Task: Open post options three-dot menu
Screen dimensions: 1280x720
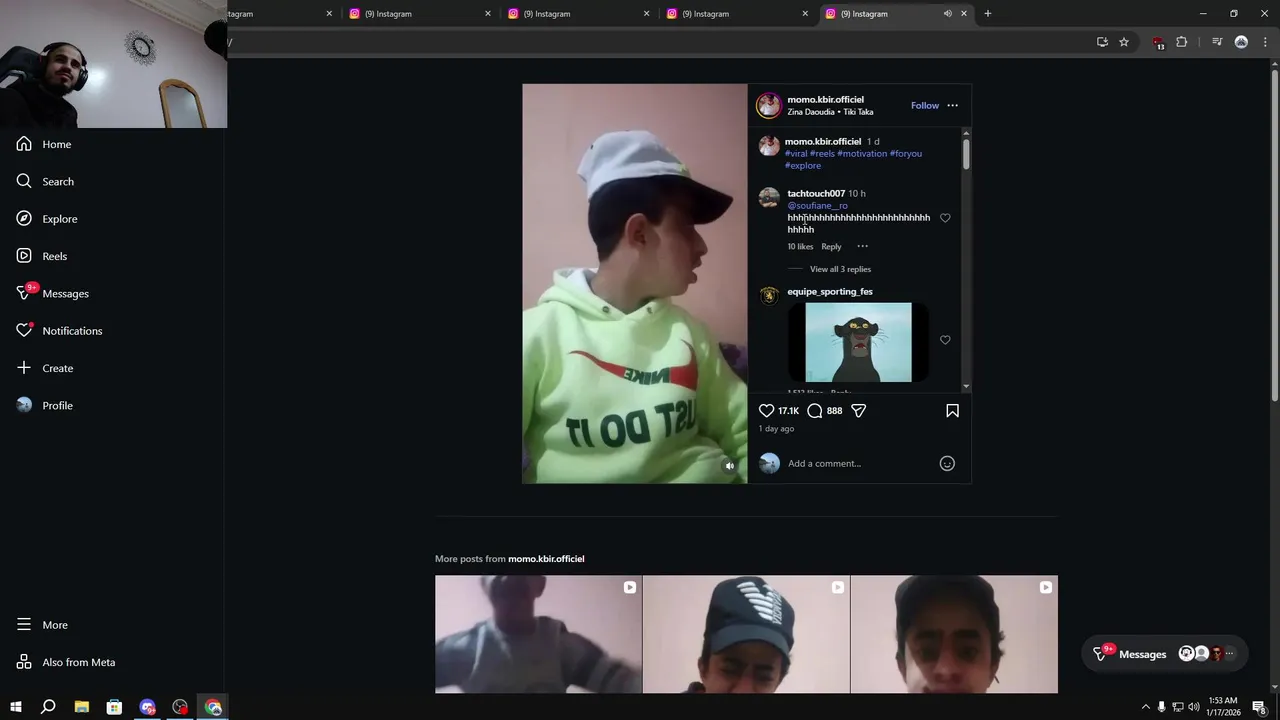Action: (952, 105)
